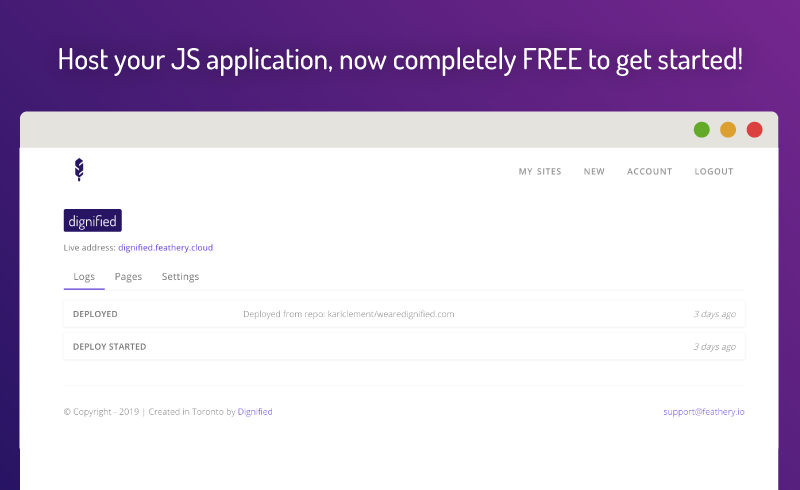Screen dimensions: 800x490
Task: Open MY SITES in navigation
Action: pos(540,172)
